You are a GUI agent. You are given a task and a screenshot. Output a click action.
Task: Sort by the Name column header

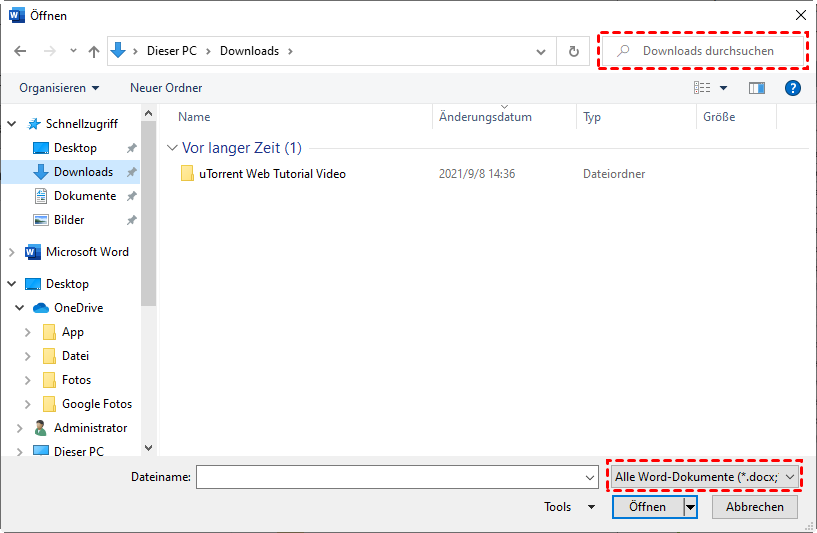[194, 117]
